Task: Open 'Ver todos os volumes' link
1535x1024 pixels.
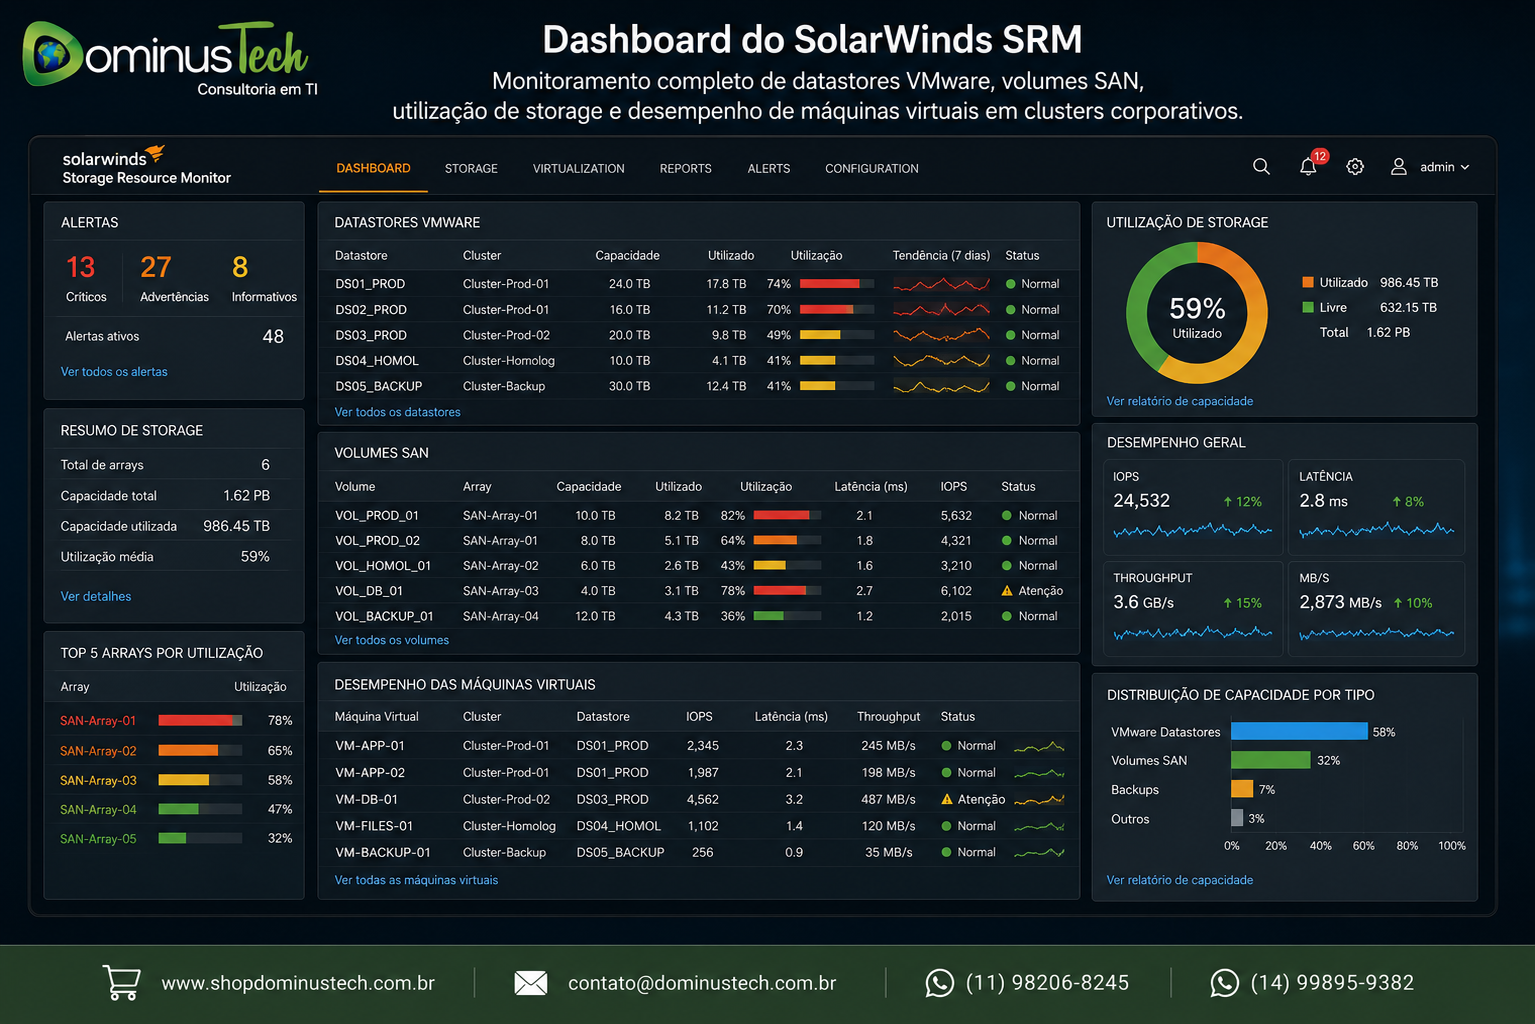Action: [x=391, y=640]
